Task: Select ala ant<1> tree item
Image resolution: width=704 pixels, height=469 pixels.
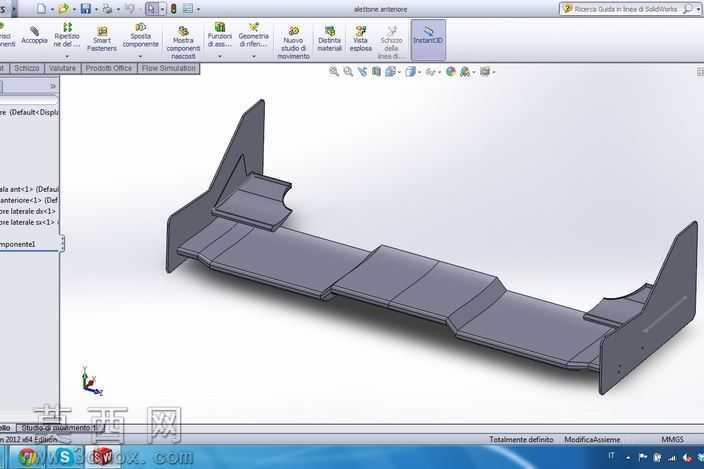Action: (x=30, y=189)
